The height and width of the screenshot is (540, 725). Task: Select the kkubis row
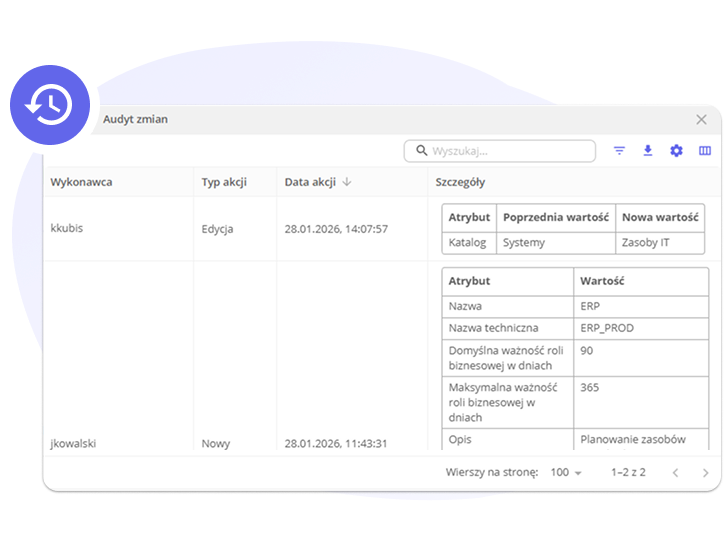pos(67,228)
